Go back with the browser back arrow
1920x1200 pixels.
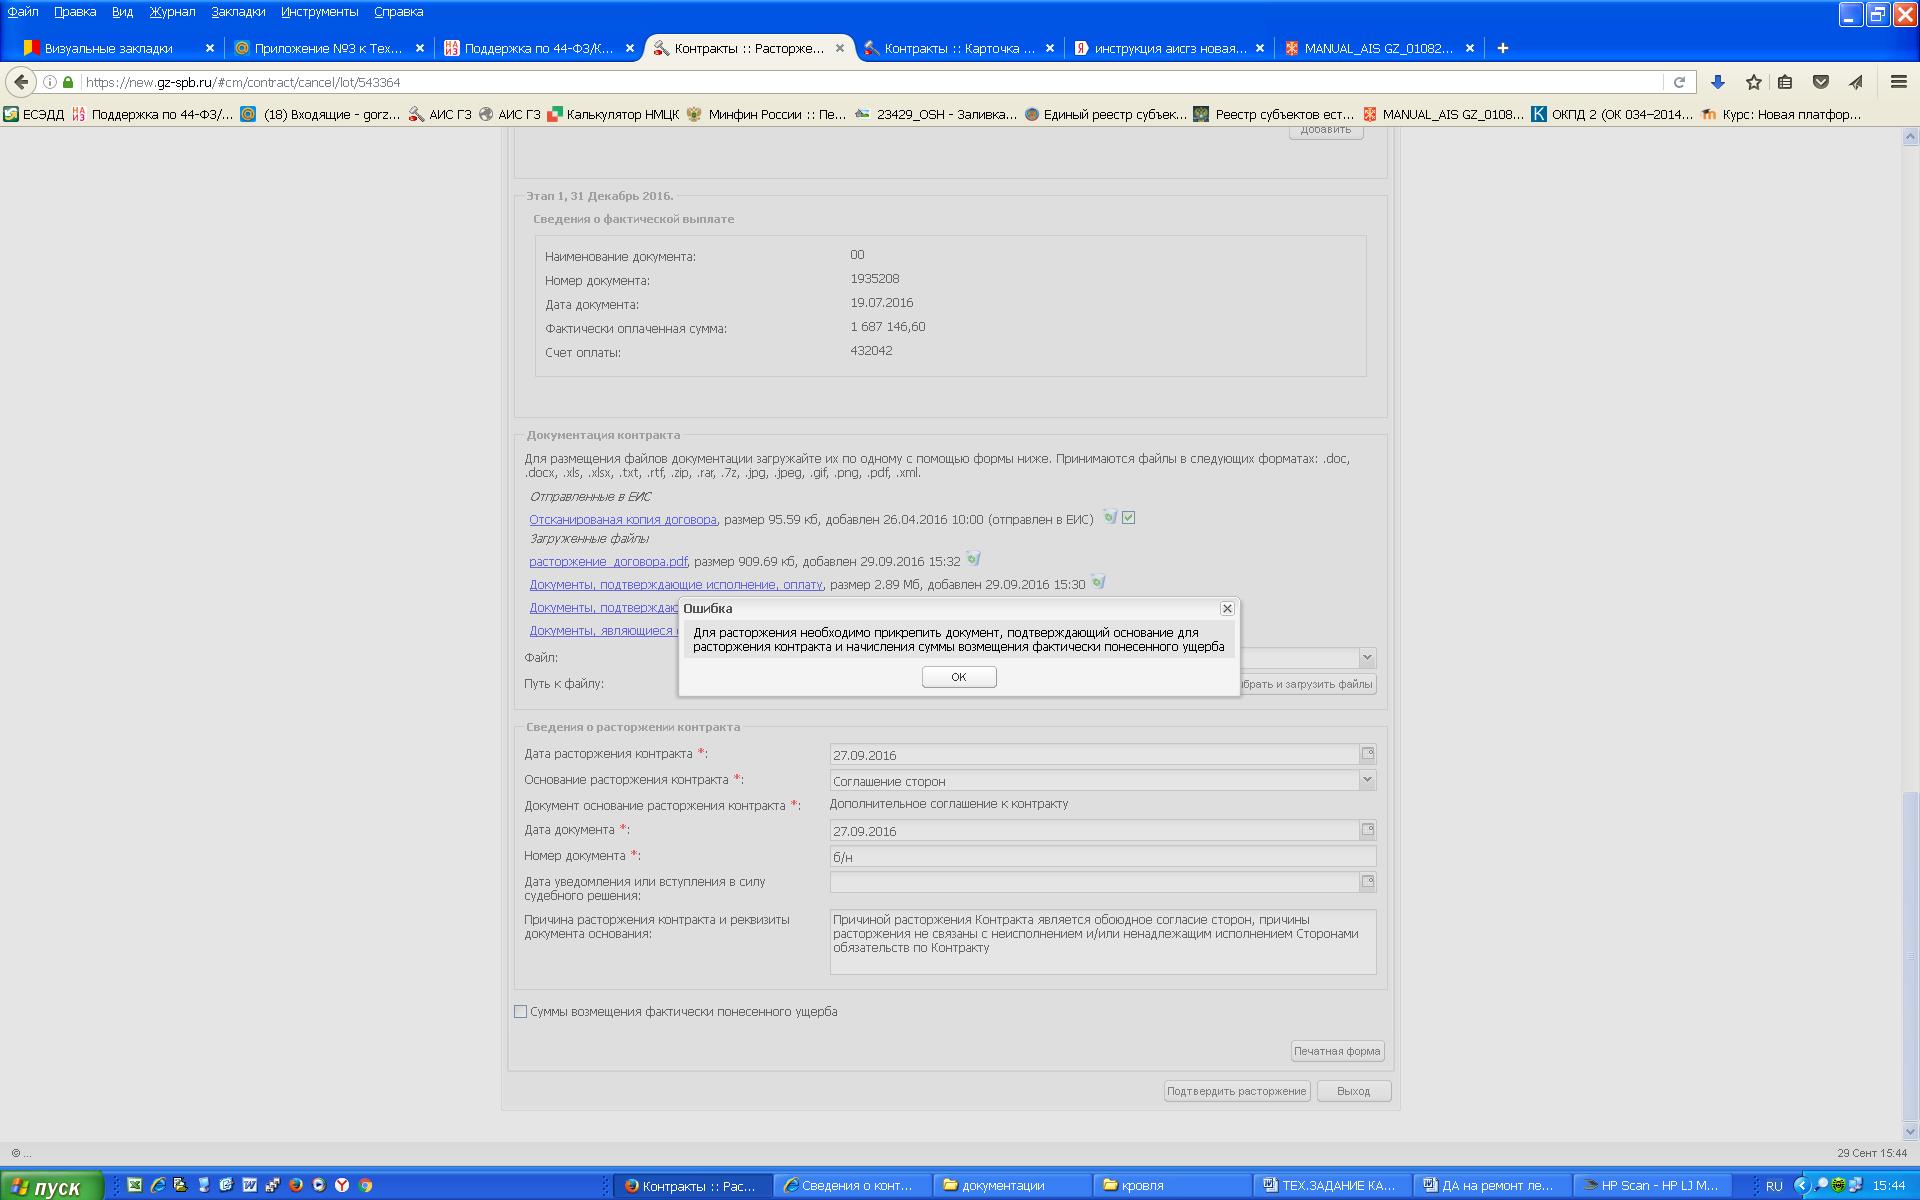click(x=21, y=82)
